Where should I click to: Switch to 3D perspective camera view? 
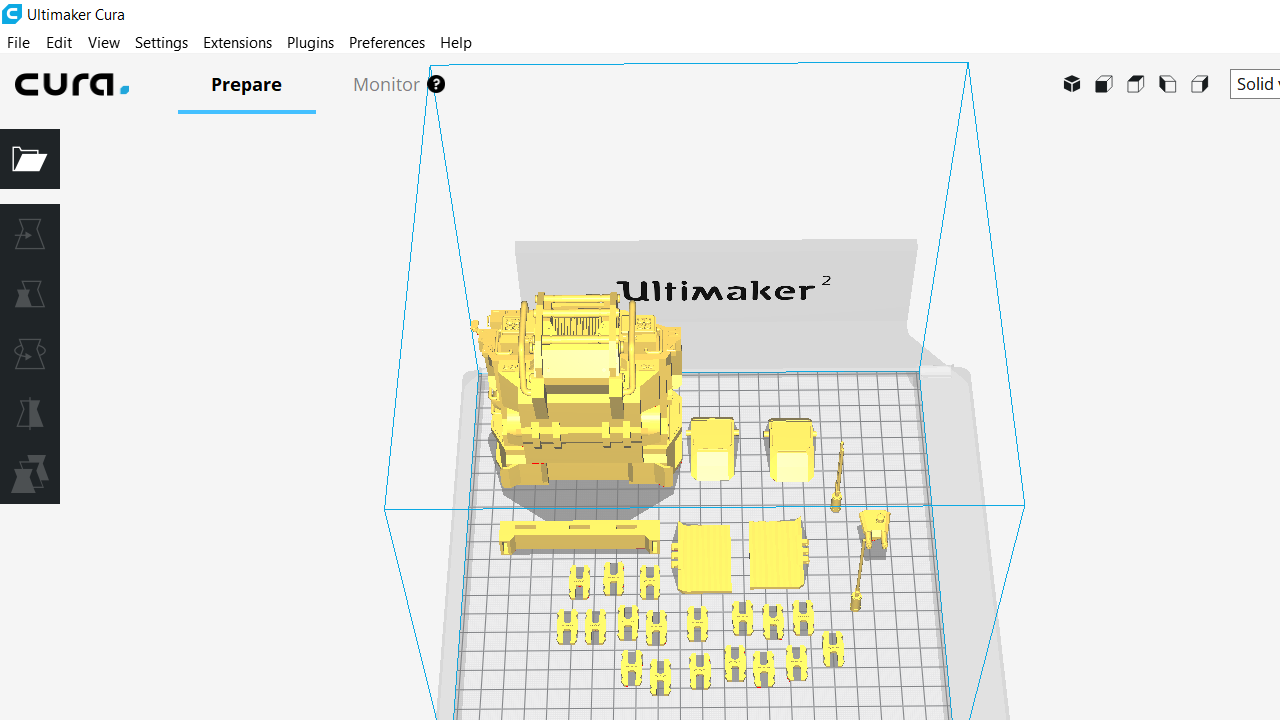click(1072, 84)
